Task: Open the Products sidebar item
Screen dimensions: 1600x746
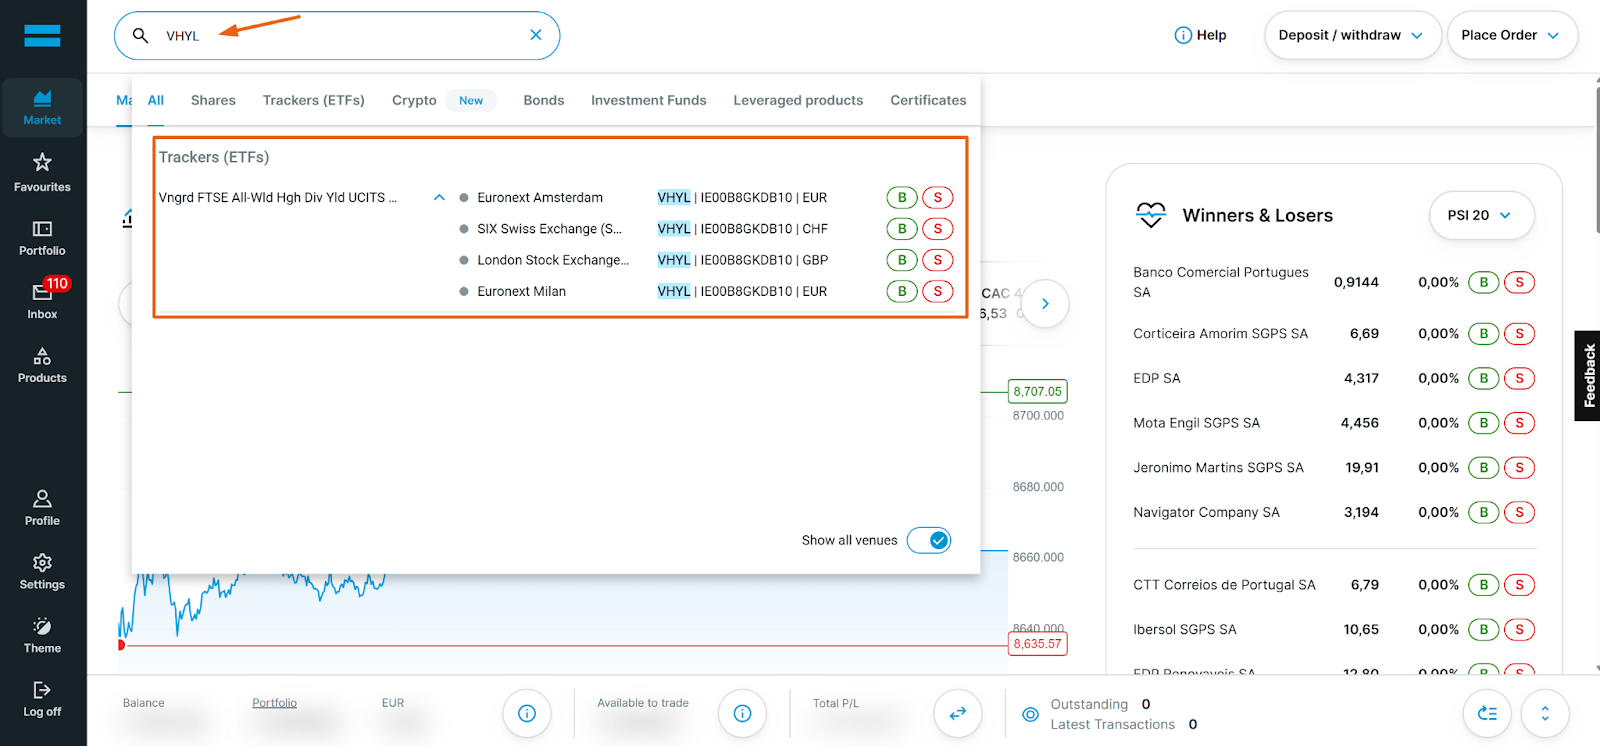Action: pyautogui.click(x=42, y=365)
